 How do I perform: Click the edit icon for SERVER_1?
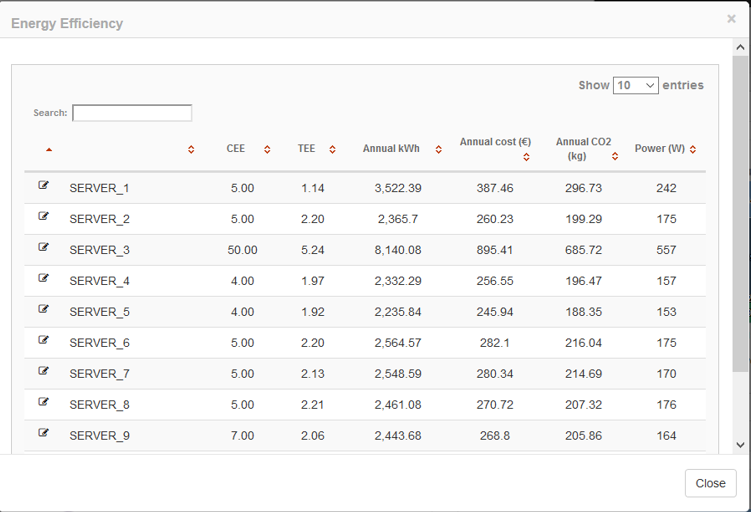tap(43, 185)
